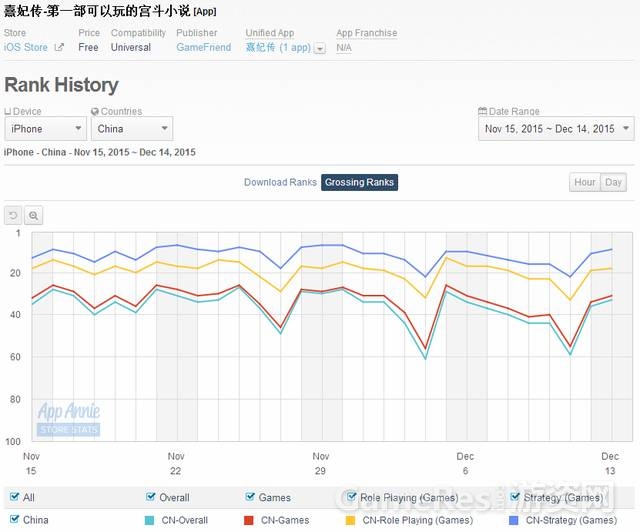
Task: Click the calendar icon beside Date Range
Action: 482,111
